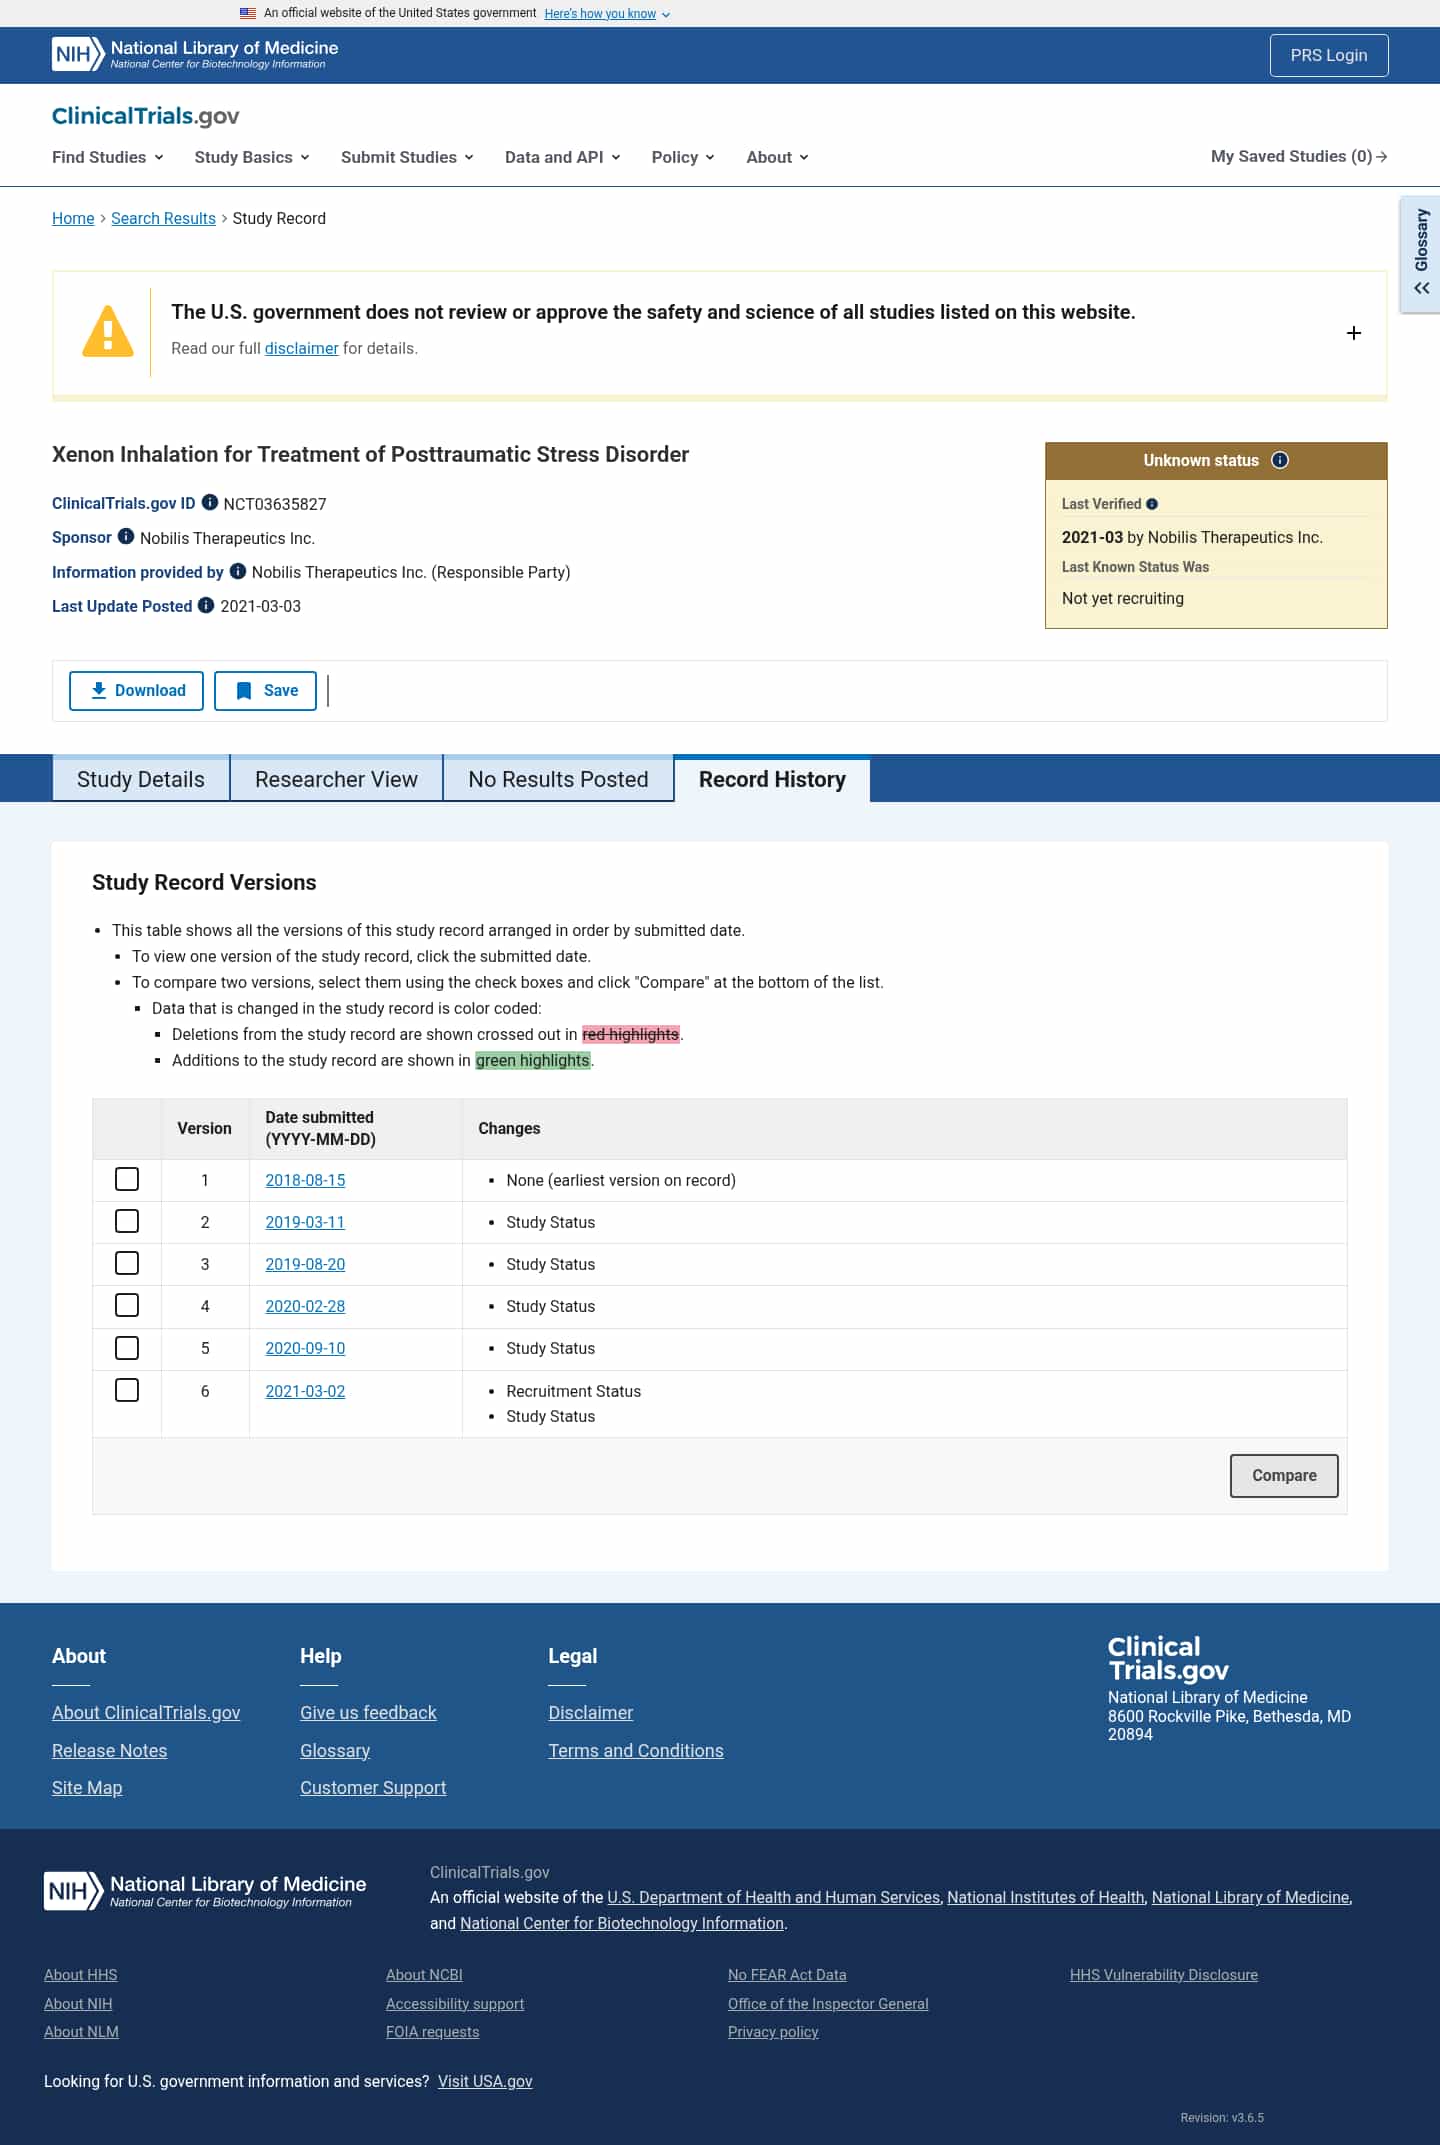Open version submitted on 2019-03-11

305,1222
